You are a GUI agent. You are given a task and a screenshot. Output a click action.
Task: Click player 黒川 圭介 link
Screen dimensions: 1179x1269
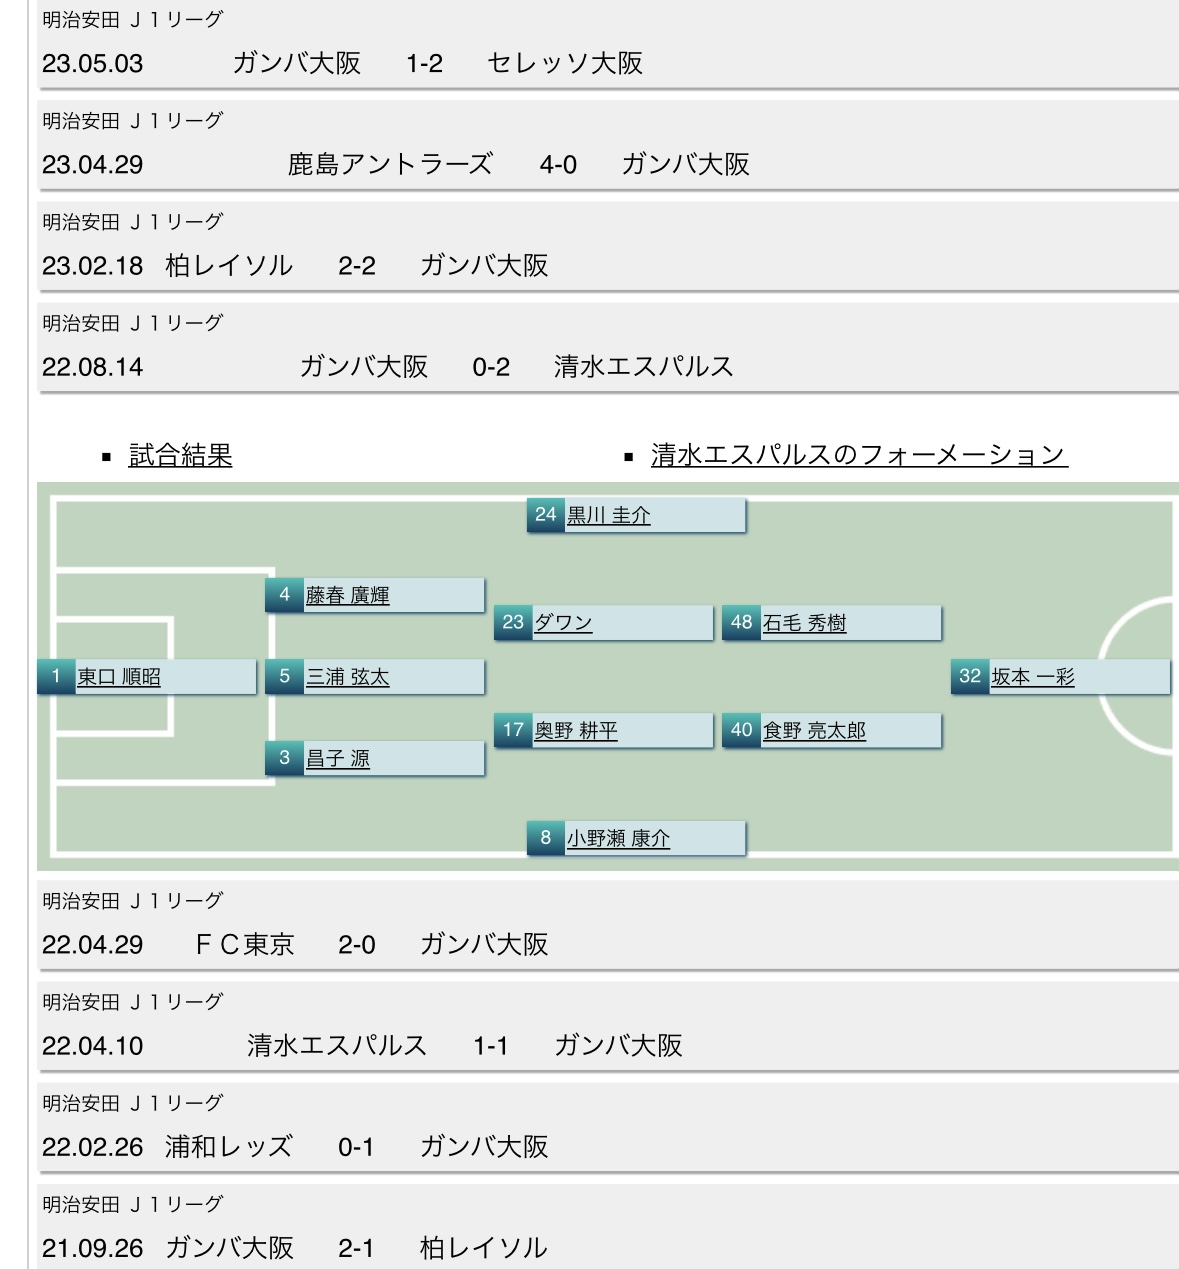[x=608, y=516]
